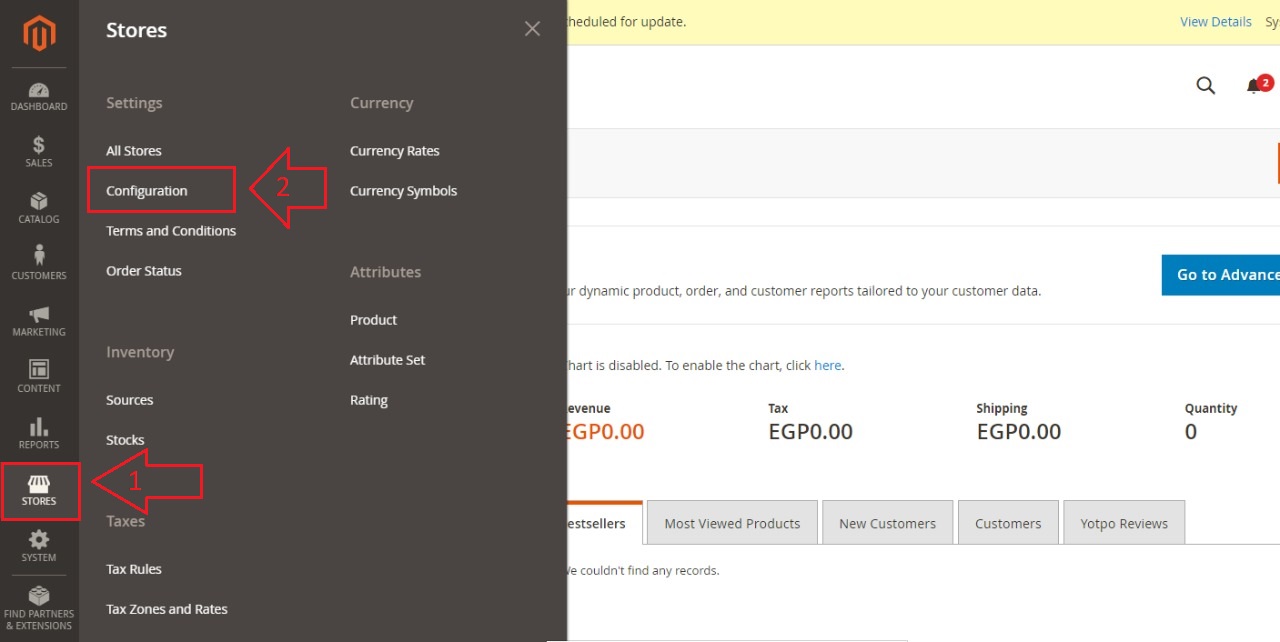Click the Quantity value 0

tap(1191, 432)
